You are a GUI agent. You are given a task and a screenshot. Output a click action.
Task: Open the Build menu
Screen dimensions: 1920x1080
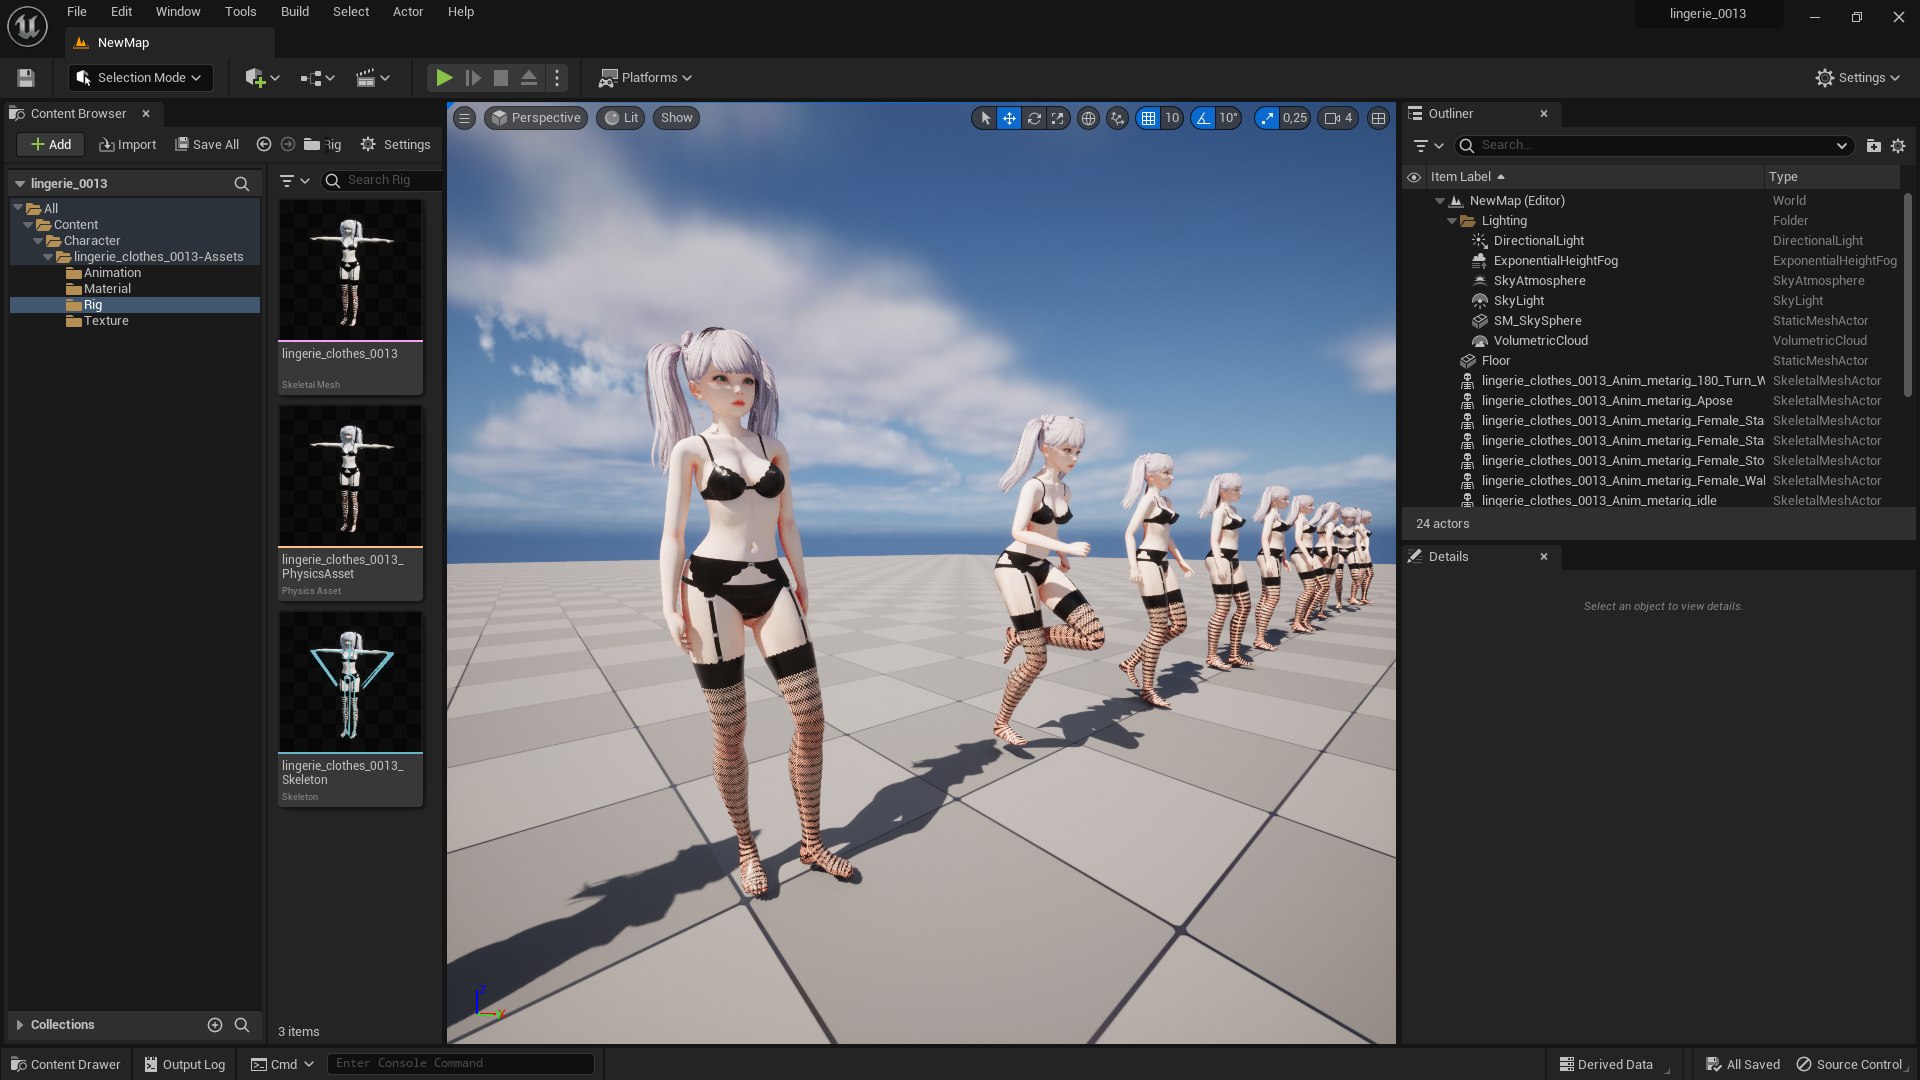point(294,12)
